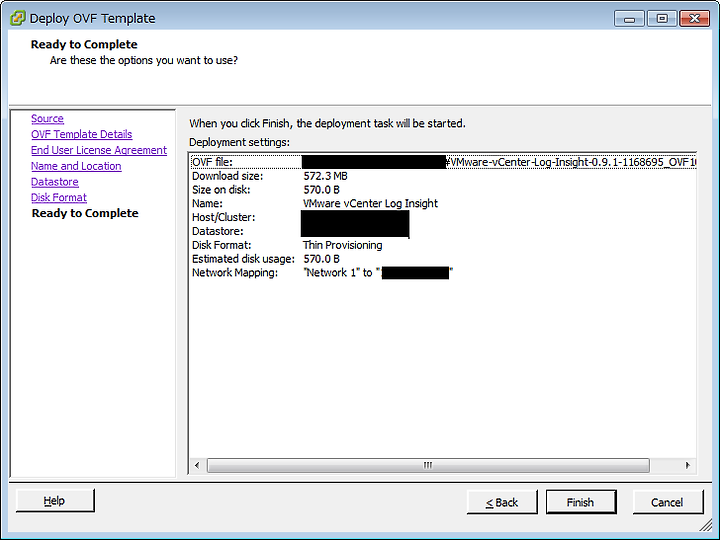Minimize the Deploy OVF Template window
720x540 pixels.
point(629,19)
